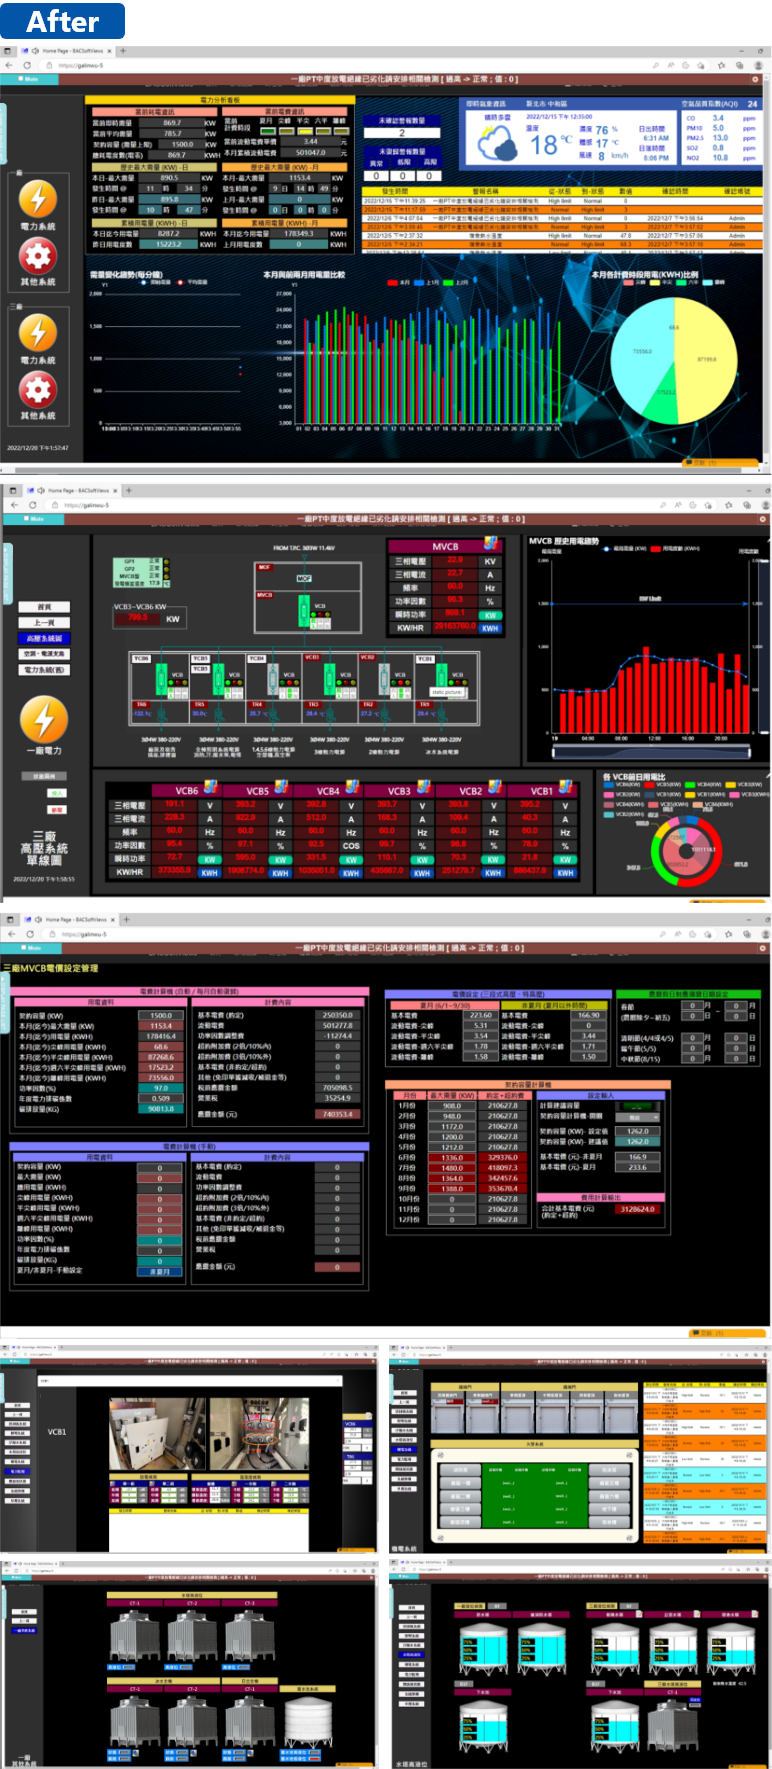The image size is (772, 1769).
Task: Click the 契約容量 (KW) field showing 1500.0
Action: tap(160, 1015)
